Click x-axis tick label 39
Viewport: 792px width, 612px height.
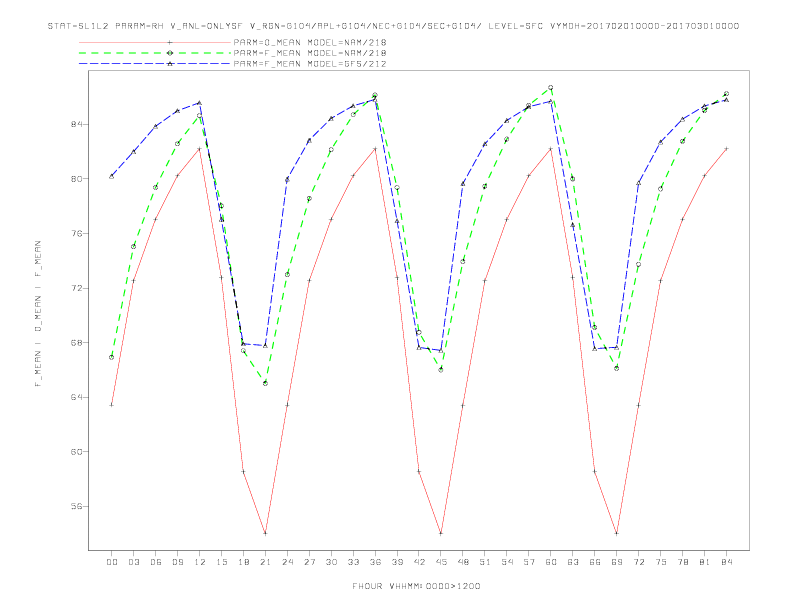[397, 562]
